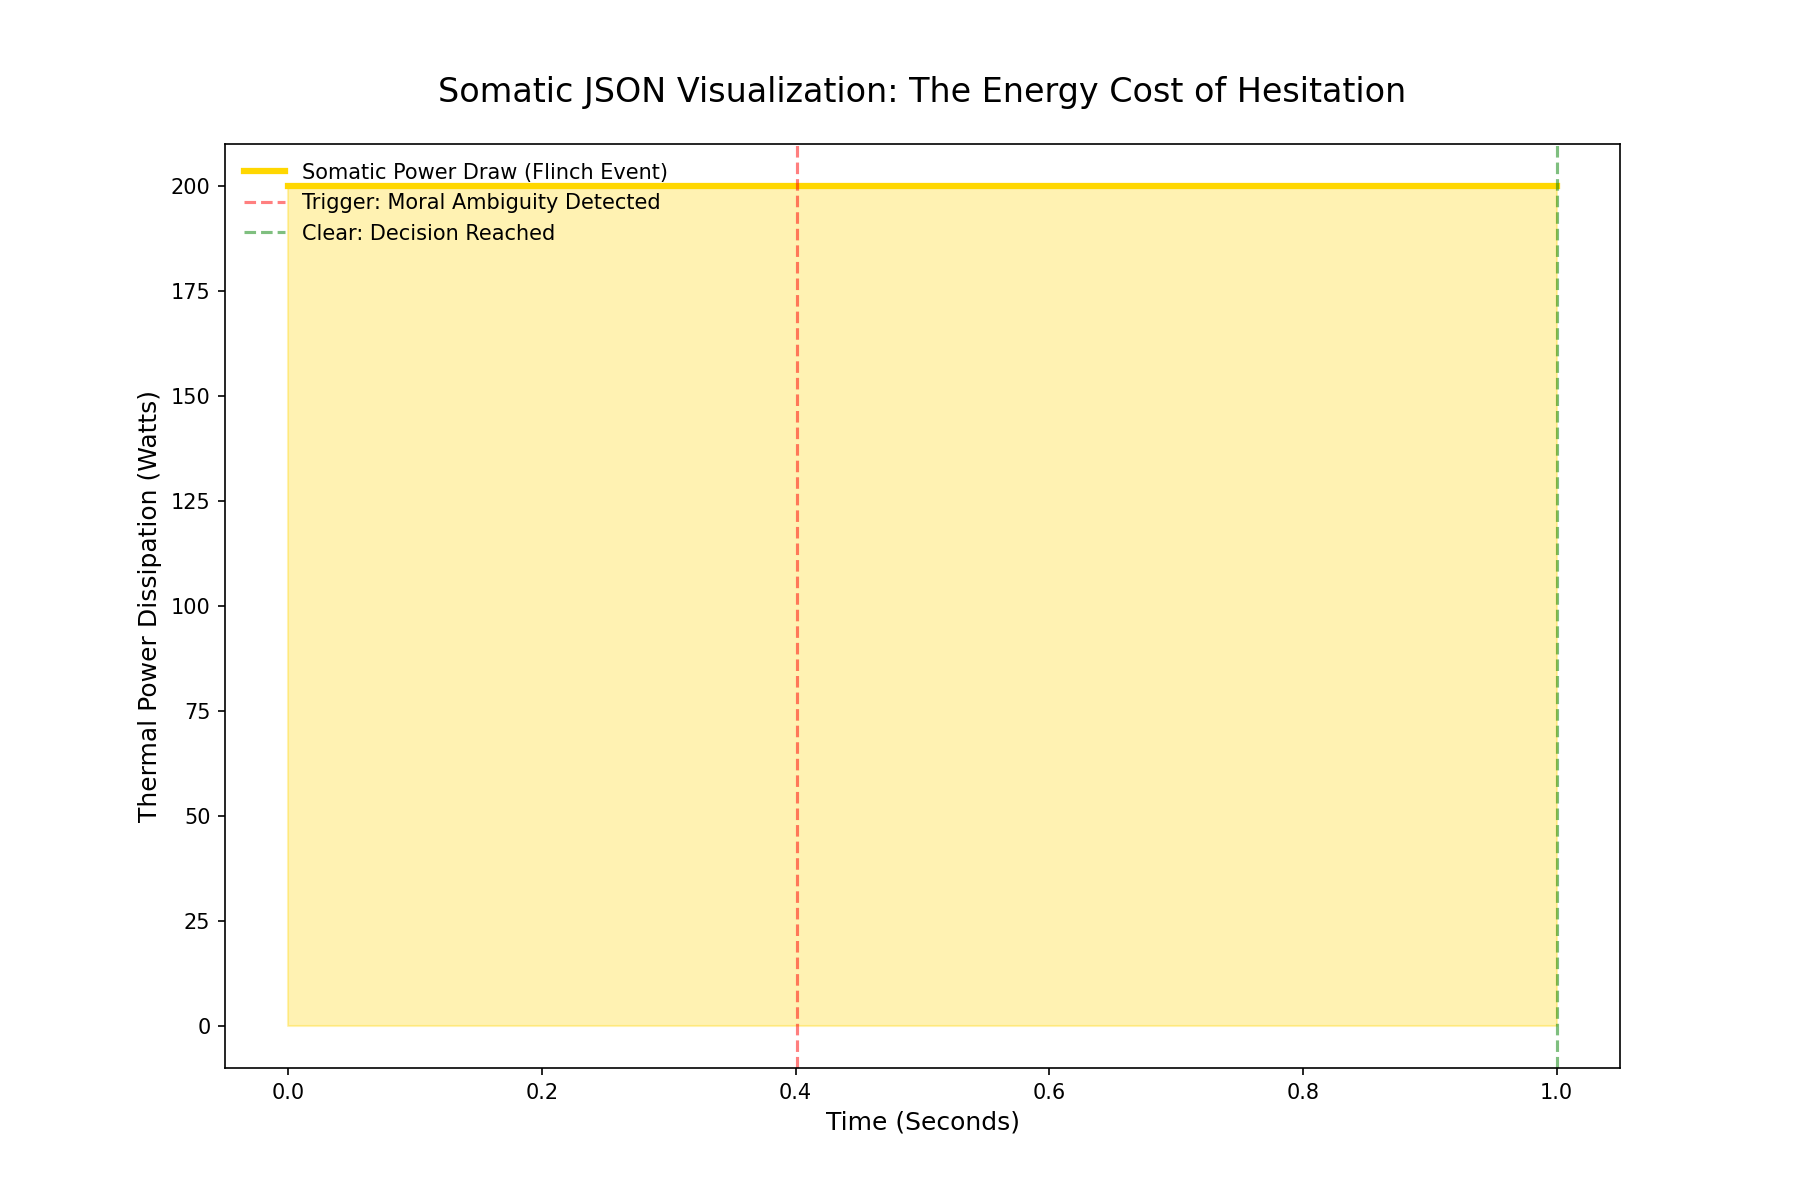Click the green dashed legend marker for Clear
This screenshot has height=1200, width=1800.
coord(264,233)
